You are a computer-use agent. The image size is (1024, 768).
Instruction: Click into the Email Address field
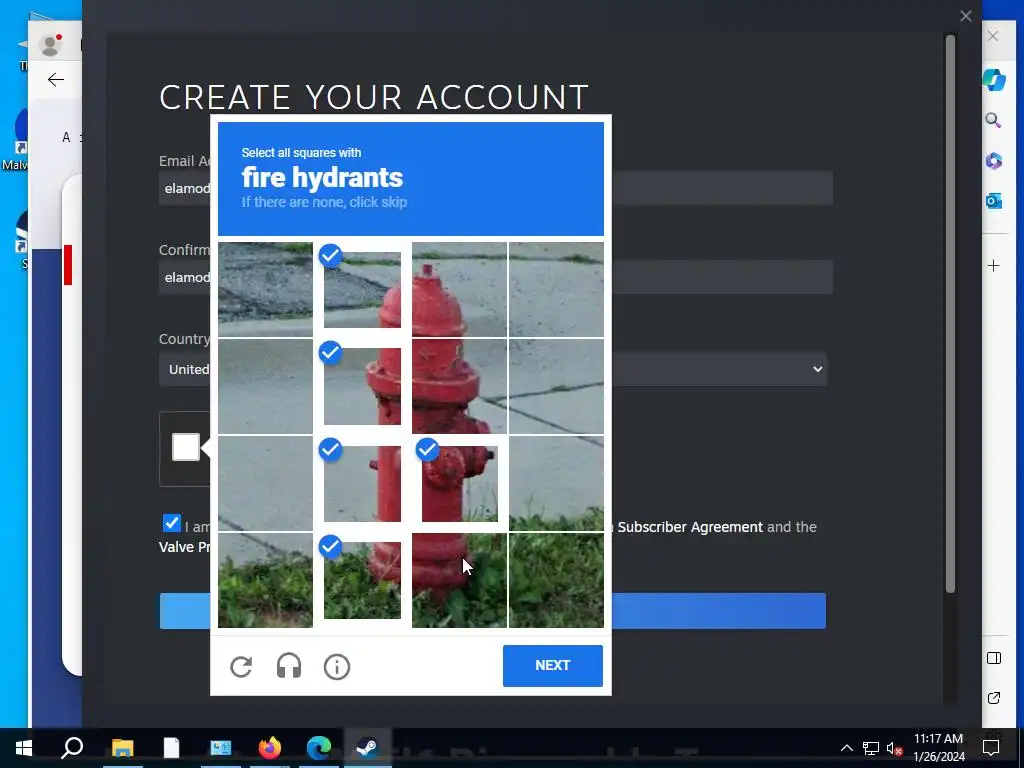point(496,188)
